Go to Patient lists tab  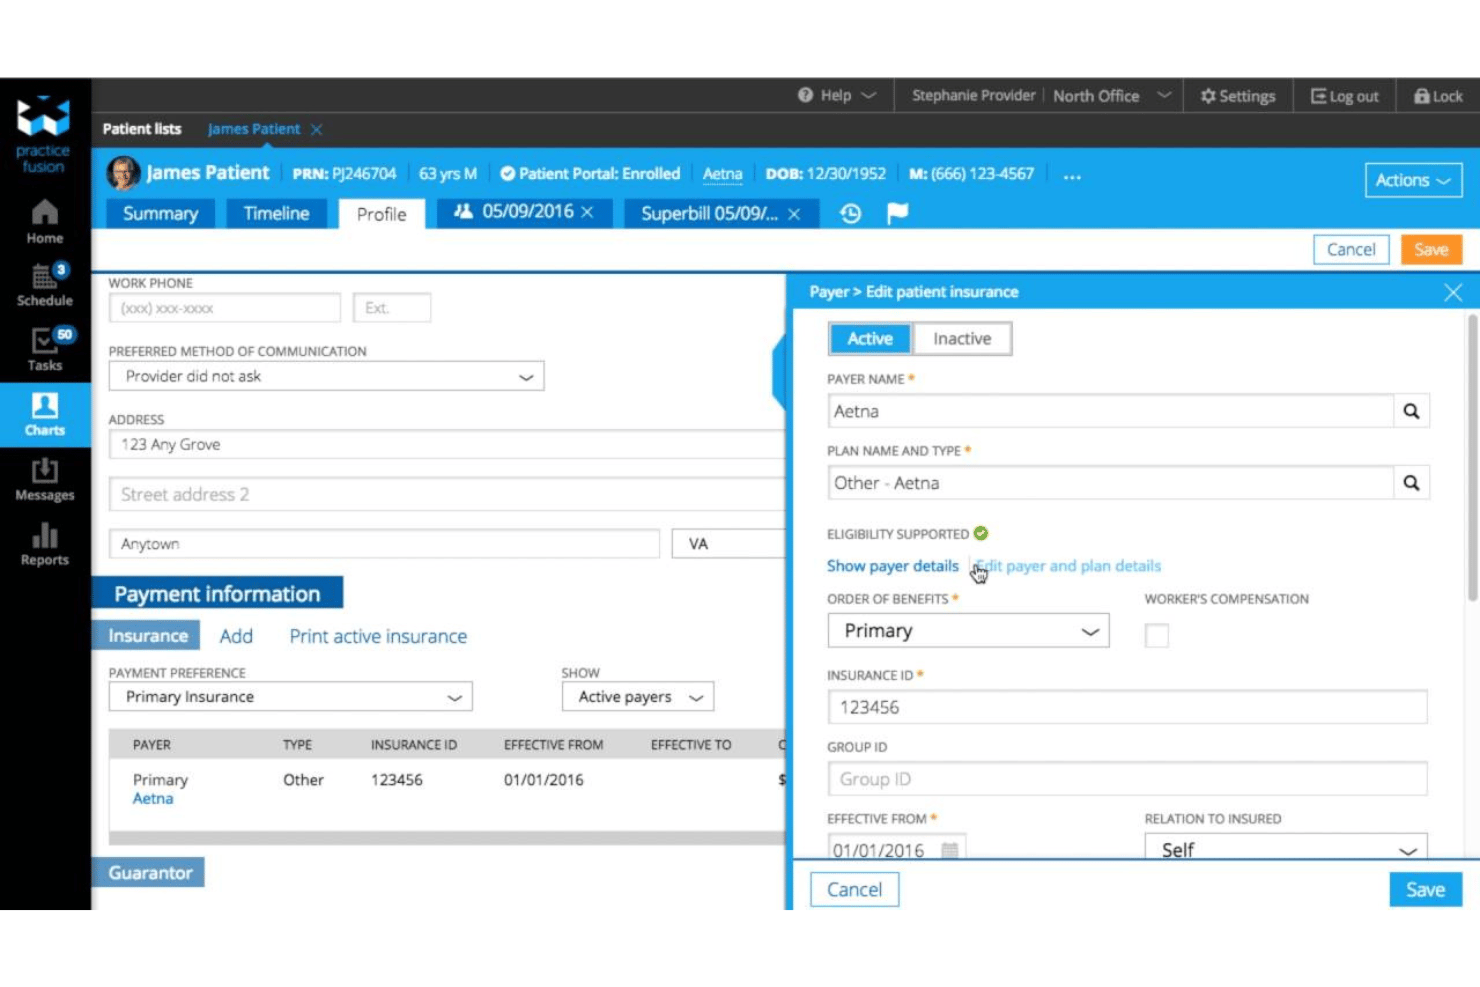click(142, 129)
